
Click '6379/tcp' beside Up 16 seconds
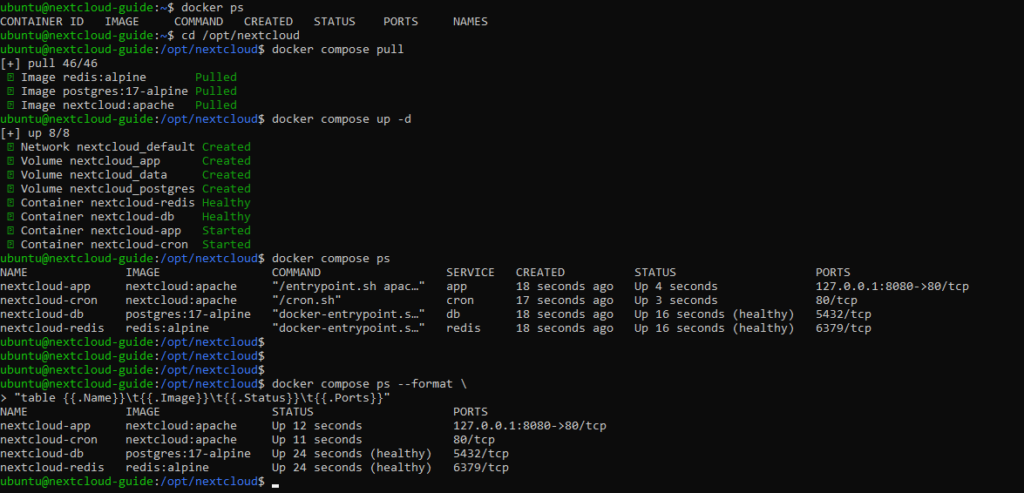point(844,328)
